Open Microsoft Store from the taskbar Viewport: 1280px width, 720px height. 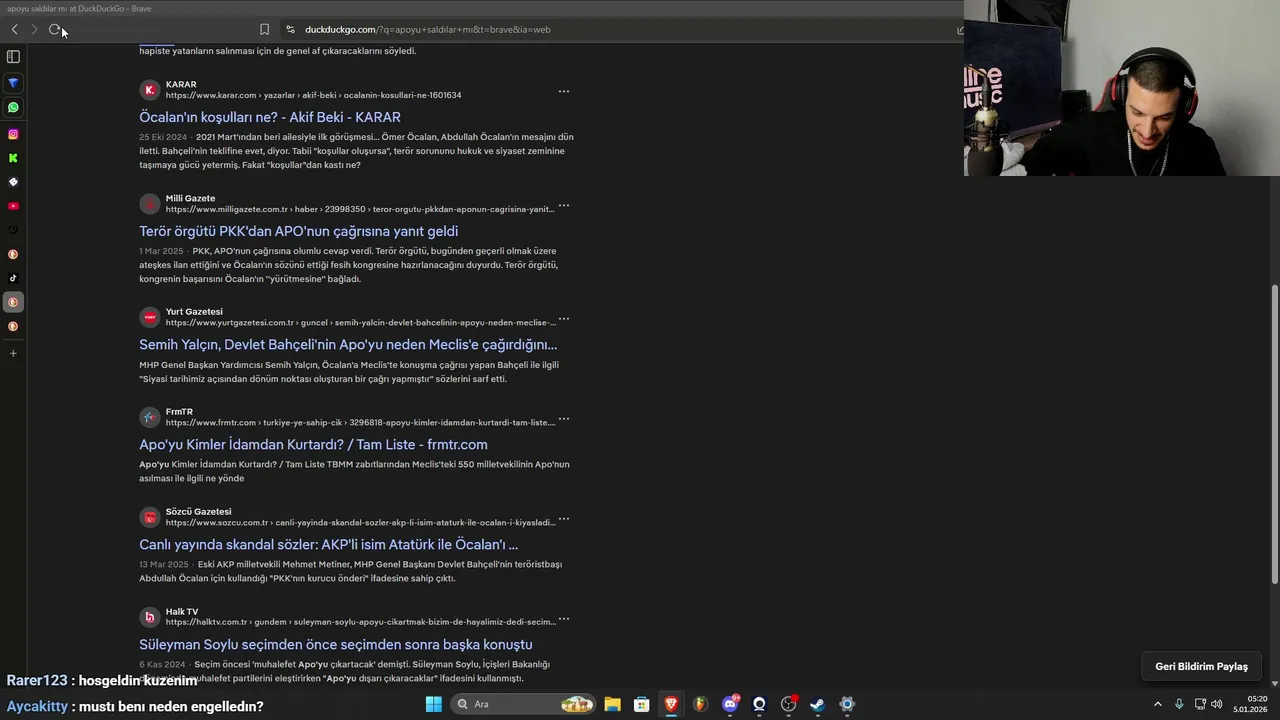point(641,704)
